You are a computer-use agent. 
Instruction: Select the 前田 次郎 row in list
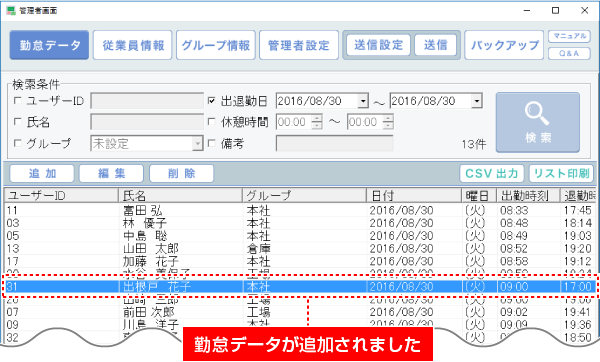[300, 312]
